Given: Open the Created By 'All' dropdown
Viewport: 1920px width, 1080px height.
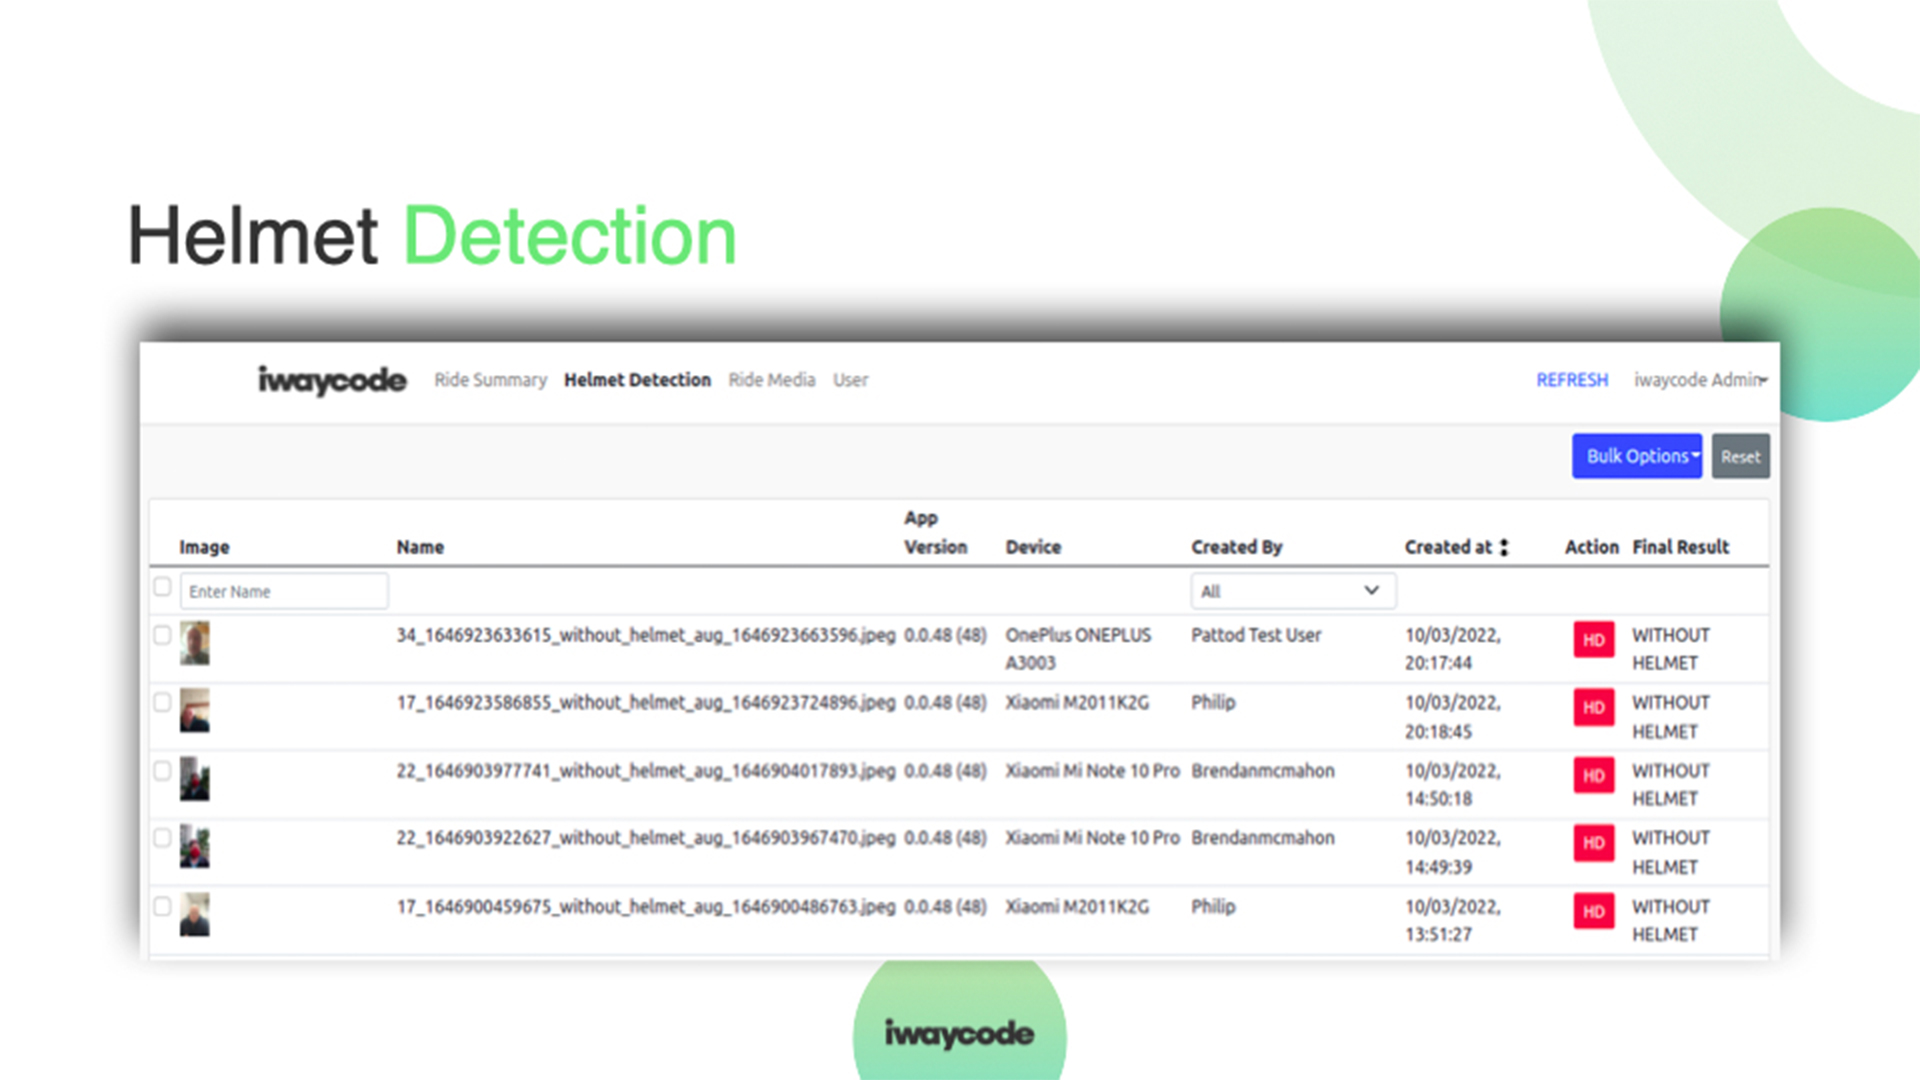Looking at the screenshot, I should [1292, 591].
